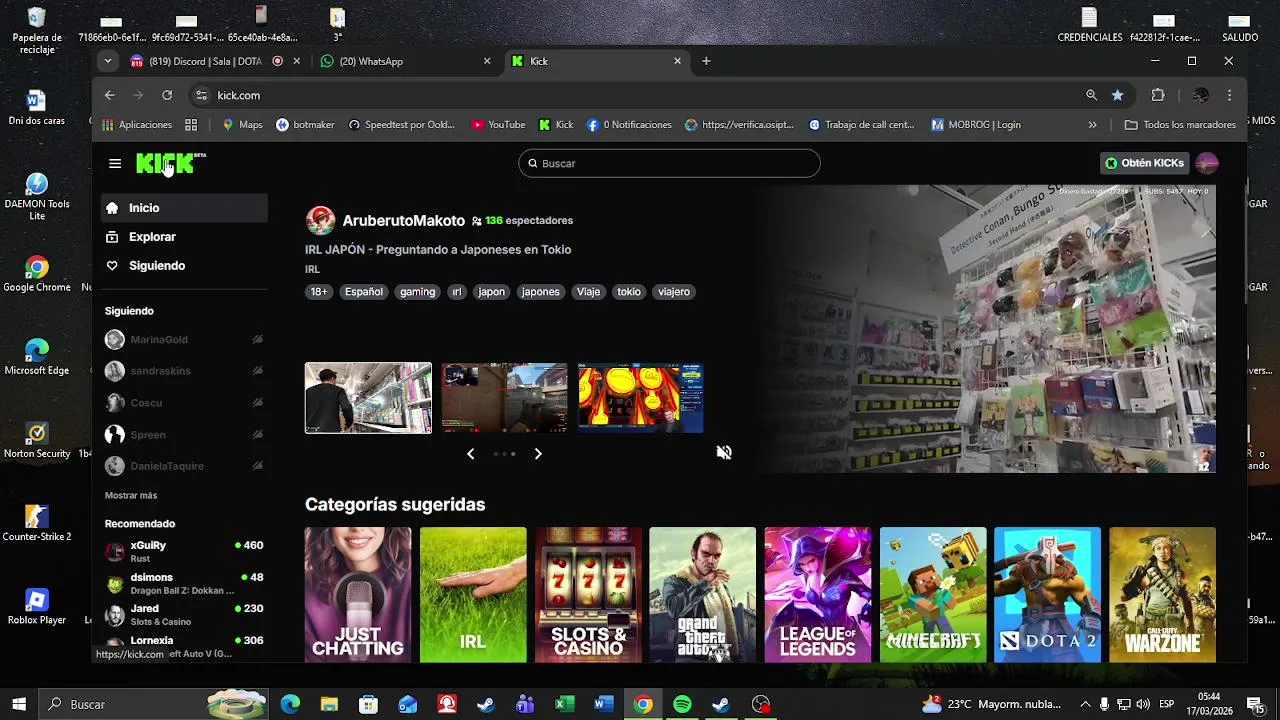Expand hidden bookmarks chevron
The image size is (1280, 720).
(x=1092, y=125)
